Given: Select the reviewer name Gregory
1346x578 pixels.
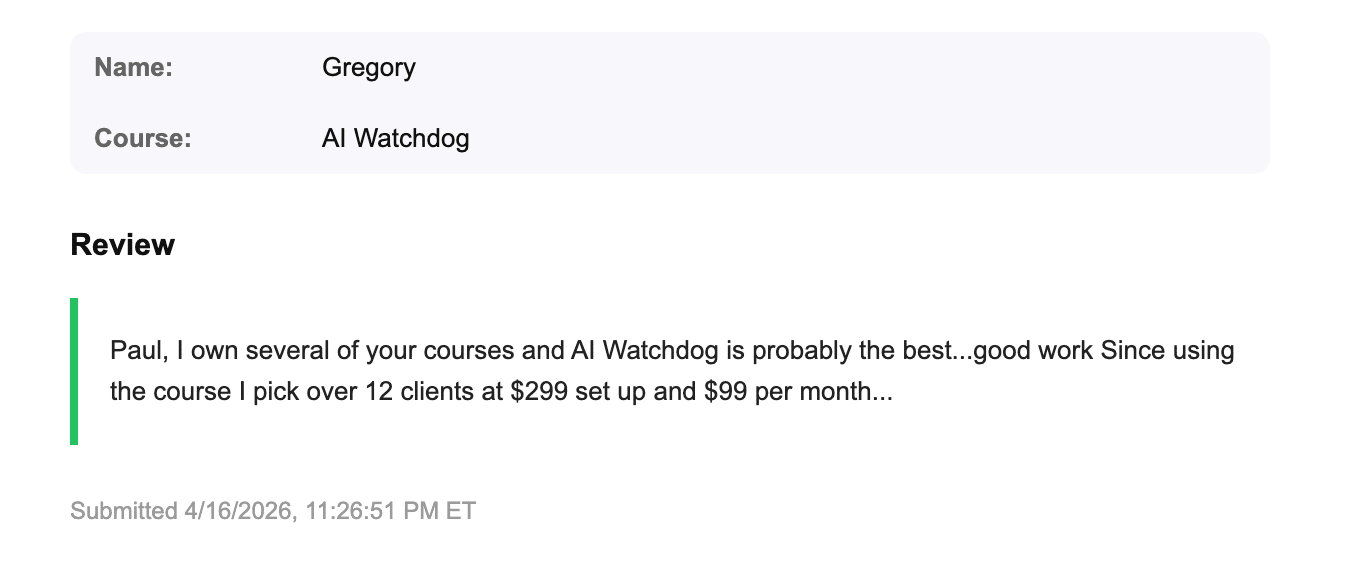Looking at the screenshot, I should (368, 68).
